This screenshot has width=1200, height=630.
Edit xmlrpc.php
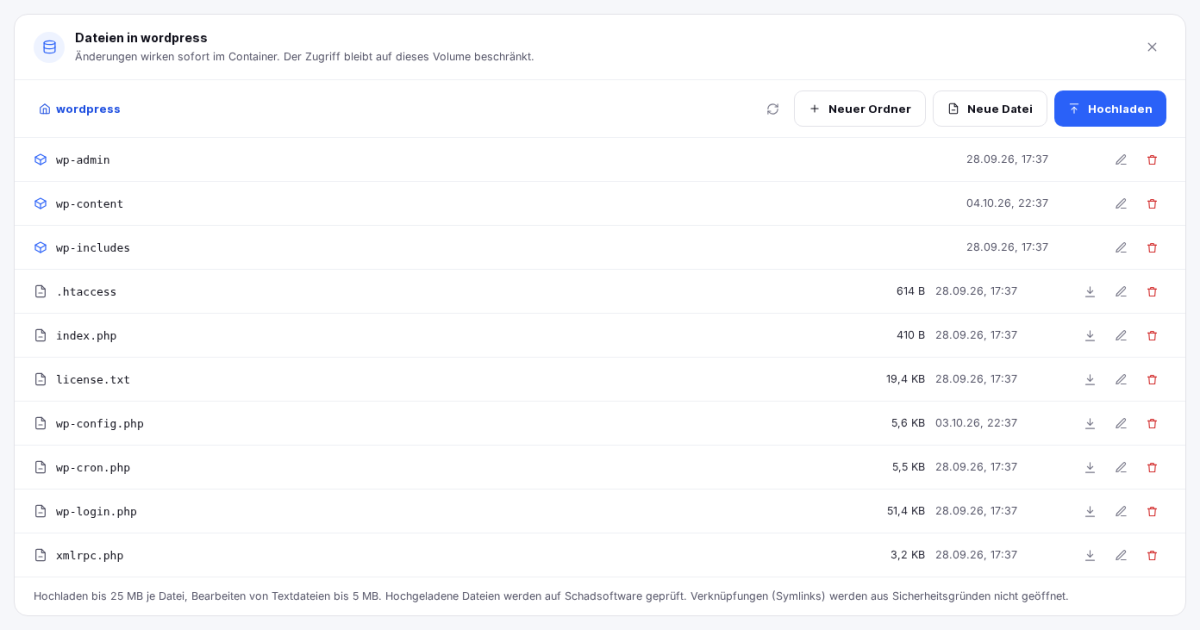(1121, 556)
